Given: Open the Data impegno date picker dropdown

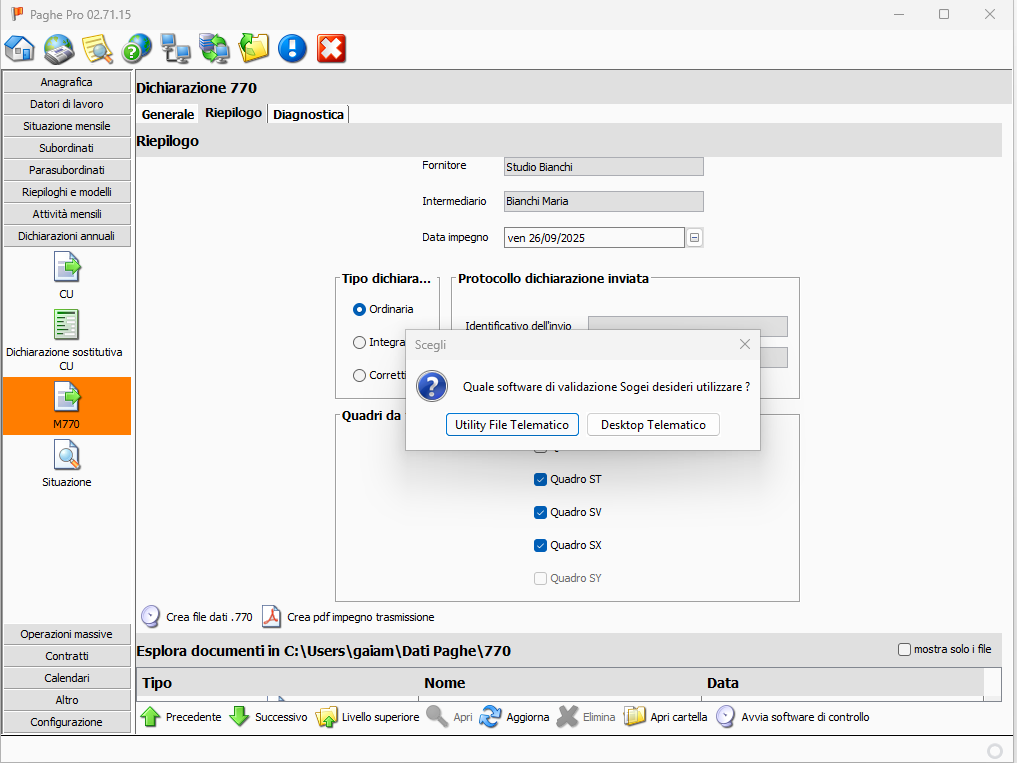Looking at the screenshot, I should [694, 238].
